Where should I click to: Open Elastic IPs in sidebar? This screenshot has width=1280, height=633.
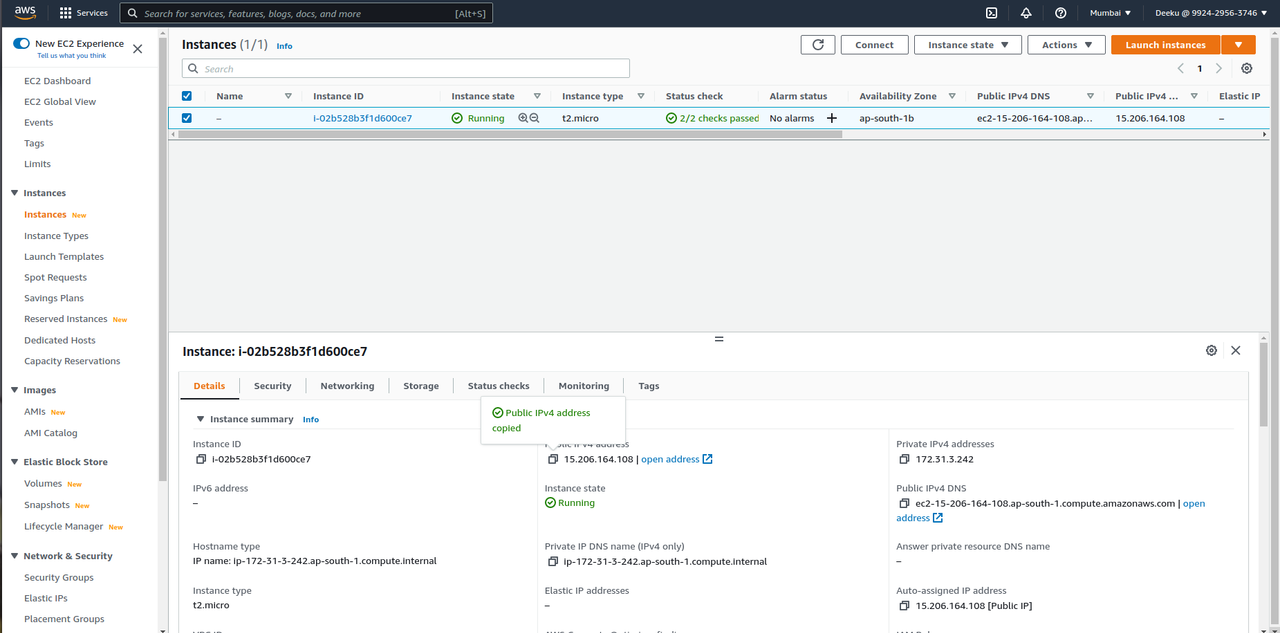coord(46,599)
